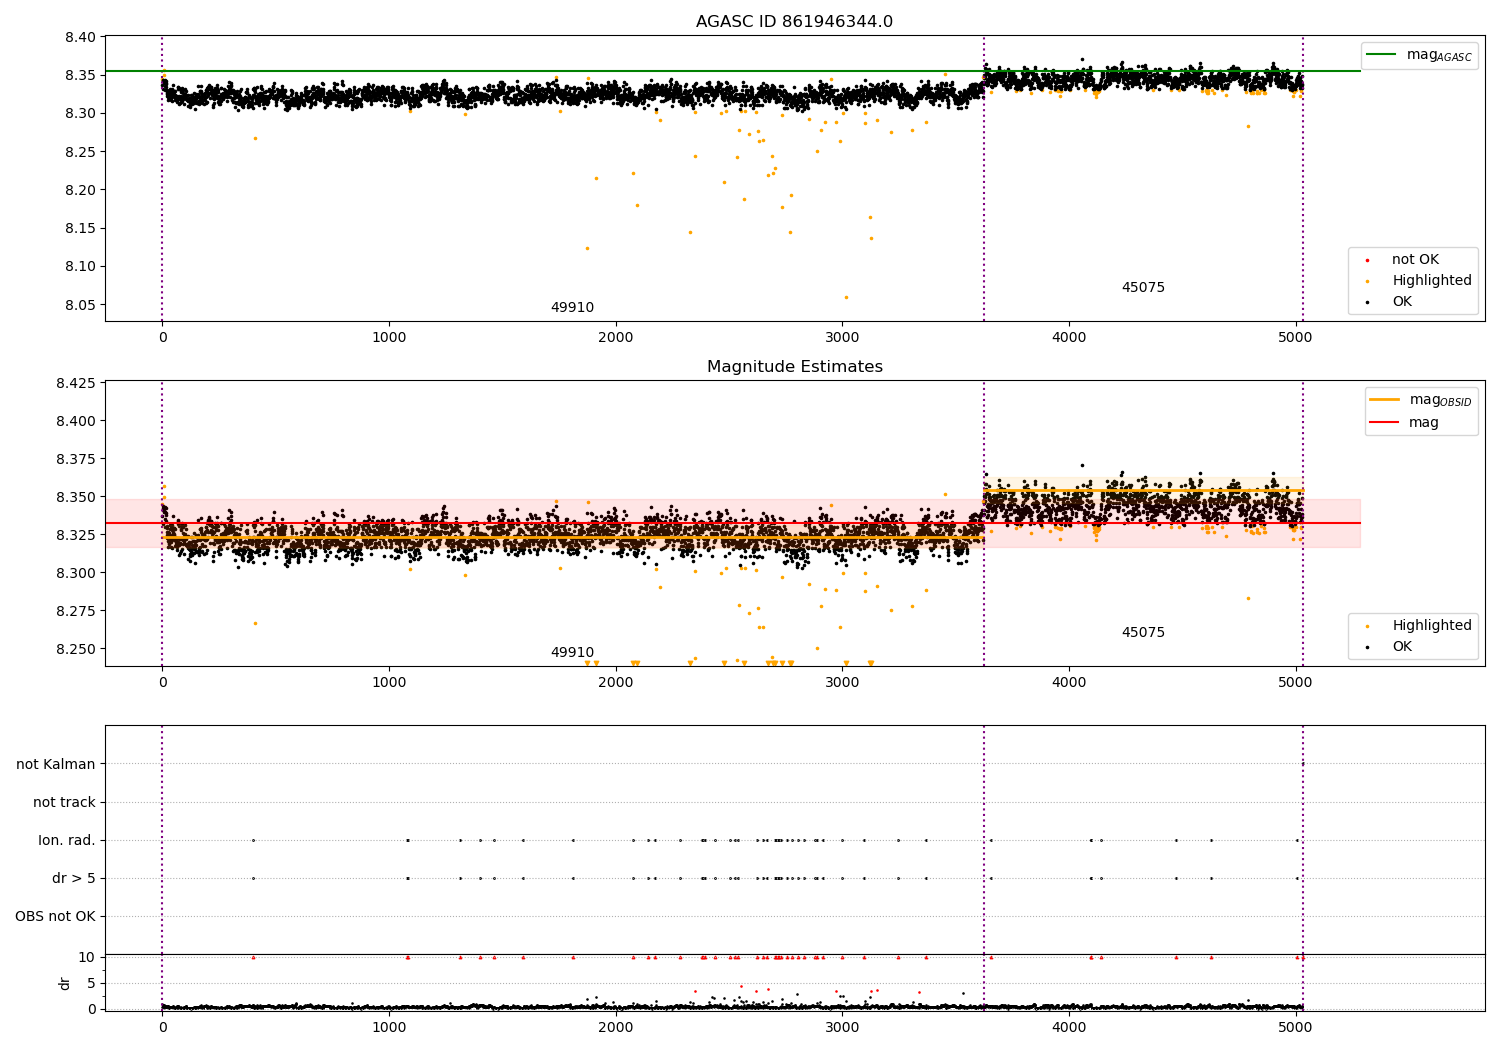This screenshot has width=1500, height=1050.
Task: Click the rotated 'dr' axis label
Action: [65, 983]
